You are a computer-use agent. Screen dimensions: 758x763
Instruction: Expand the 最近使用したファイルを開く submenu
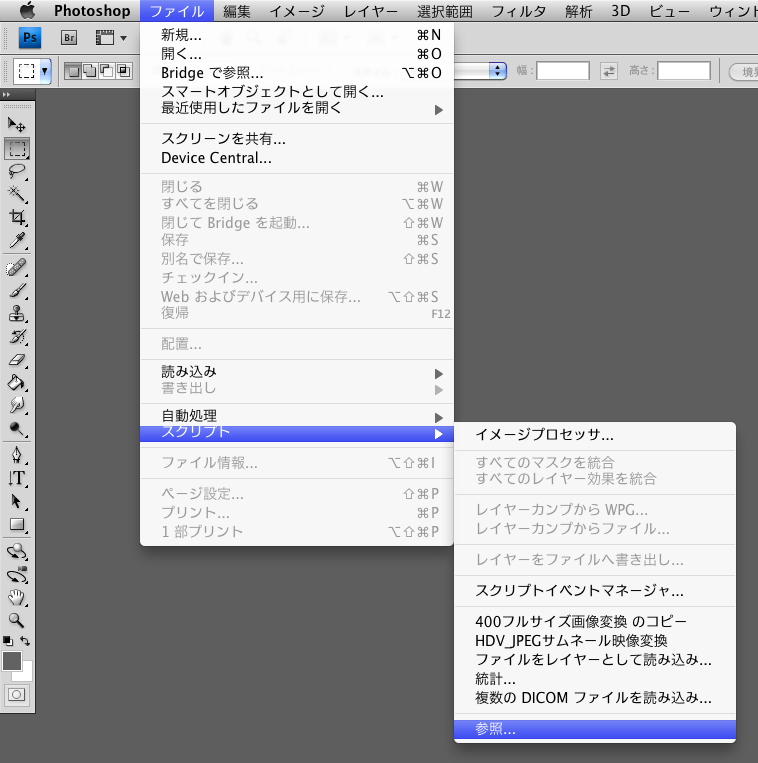[297, 109]
